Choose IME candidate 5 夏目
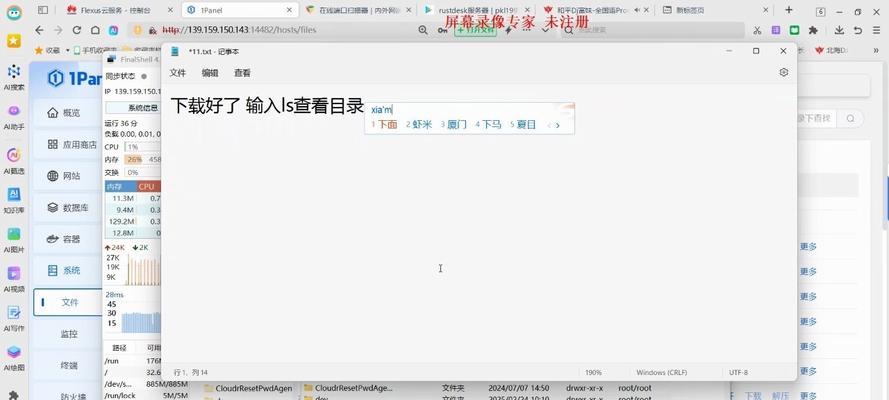The image size is (889, 400). pos(523,125)
